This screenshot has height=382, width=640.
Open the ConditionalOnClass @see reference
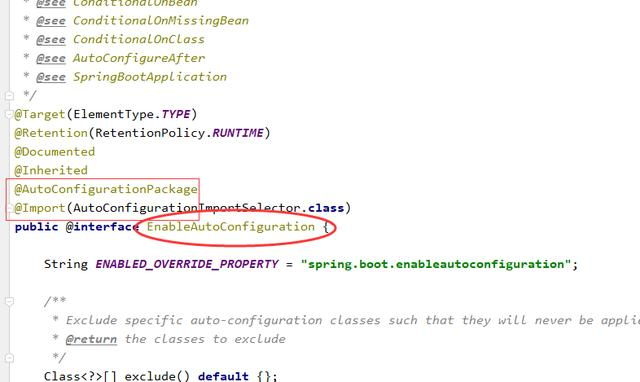[x=139, y=40]
